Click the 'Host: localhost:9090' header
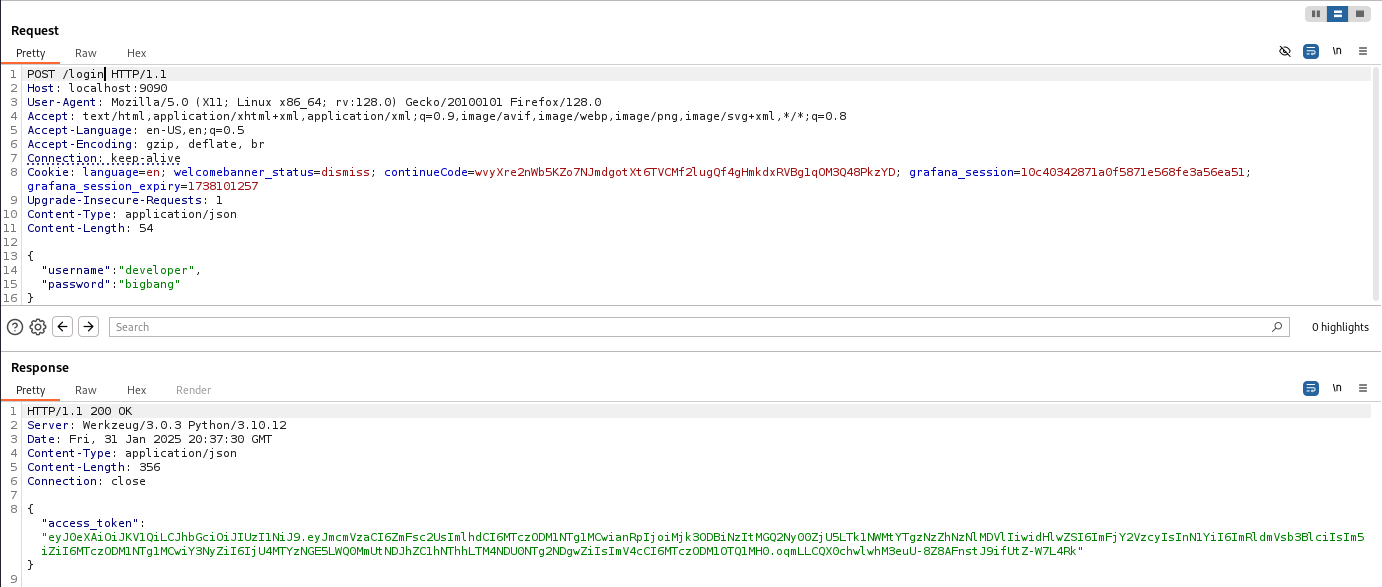Screen dimensions: 1382x587 [x=97, y=88]
